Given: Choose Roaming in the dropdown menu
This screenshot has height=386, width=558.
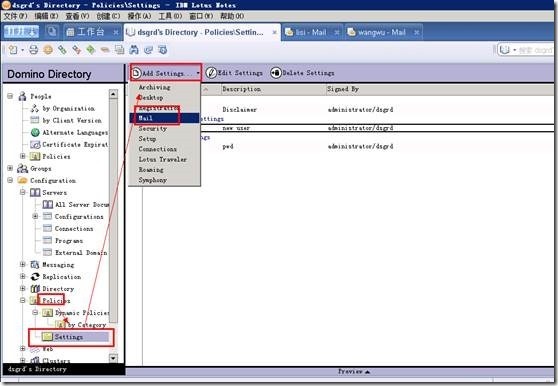Looking at the screenshot, I should coord(164,170).
